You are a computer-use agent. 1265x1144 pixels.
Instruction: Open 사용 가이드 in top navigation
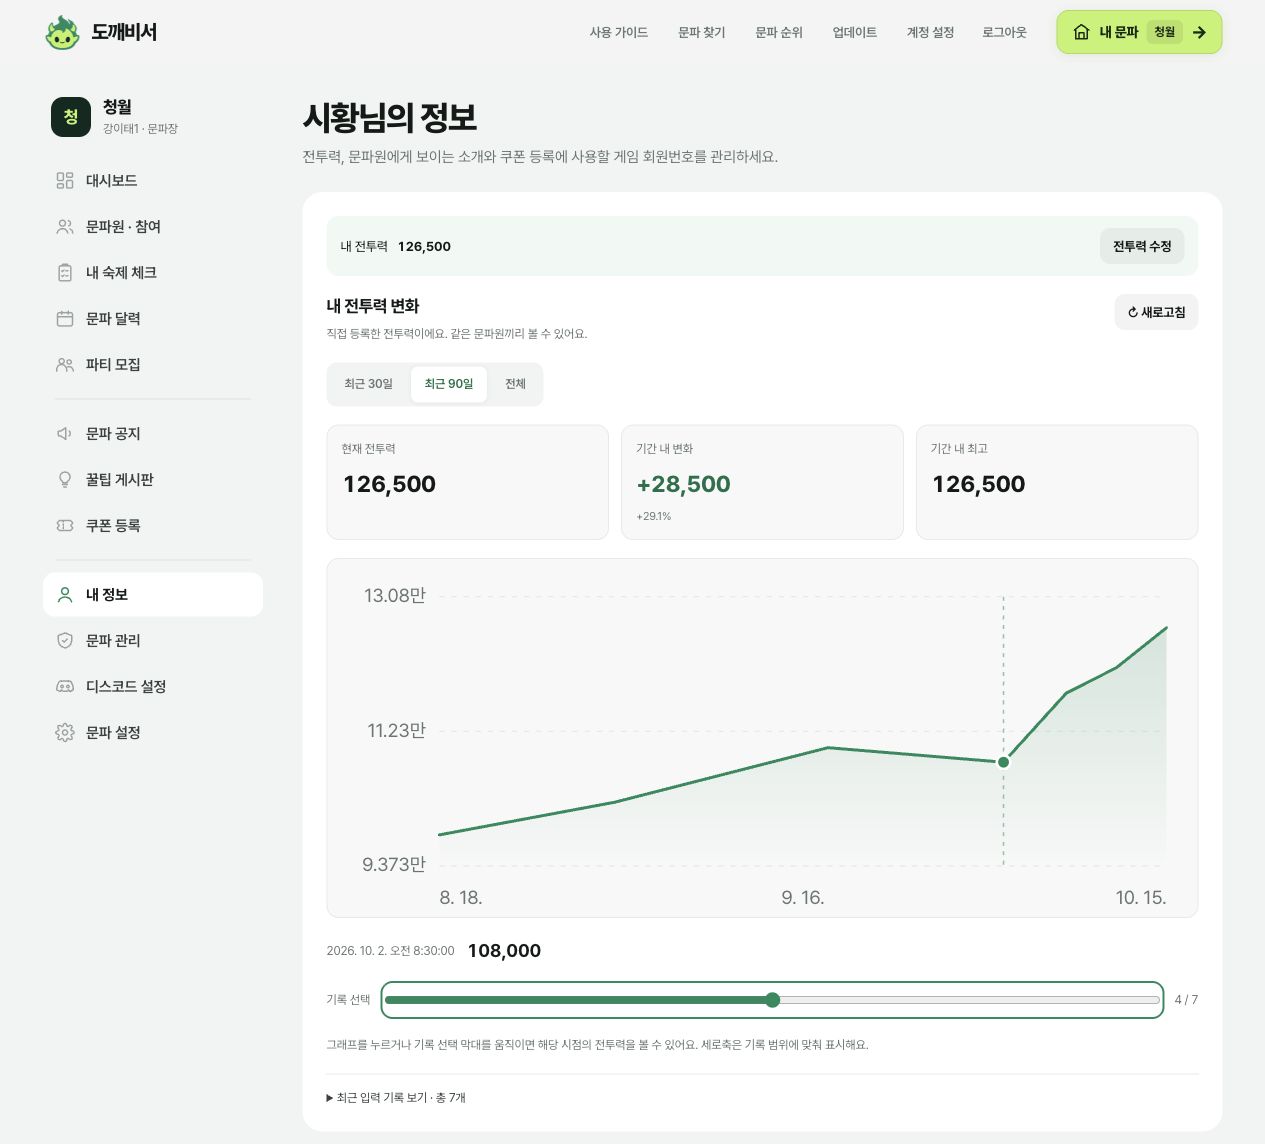tap(619, 32)
